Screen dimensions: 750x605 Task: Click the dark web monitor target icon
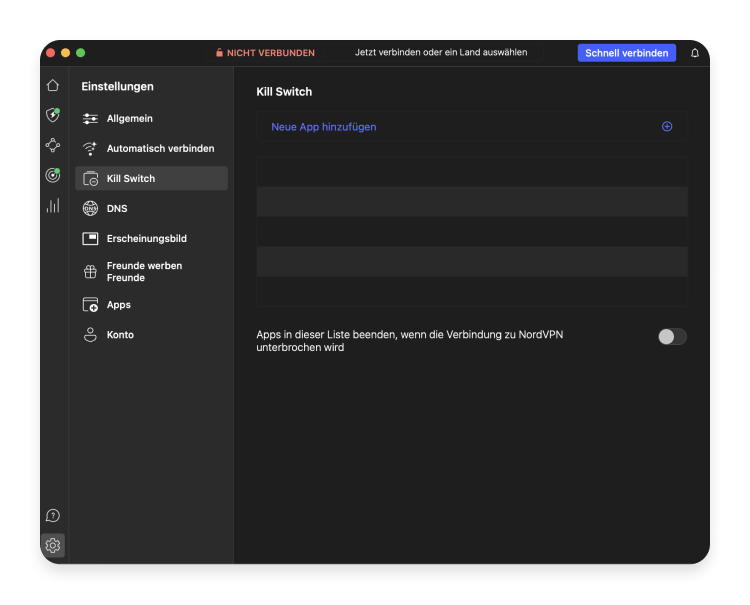point(53,175)
